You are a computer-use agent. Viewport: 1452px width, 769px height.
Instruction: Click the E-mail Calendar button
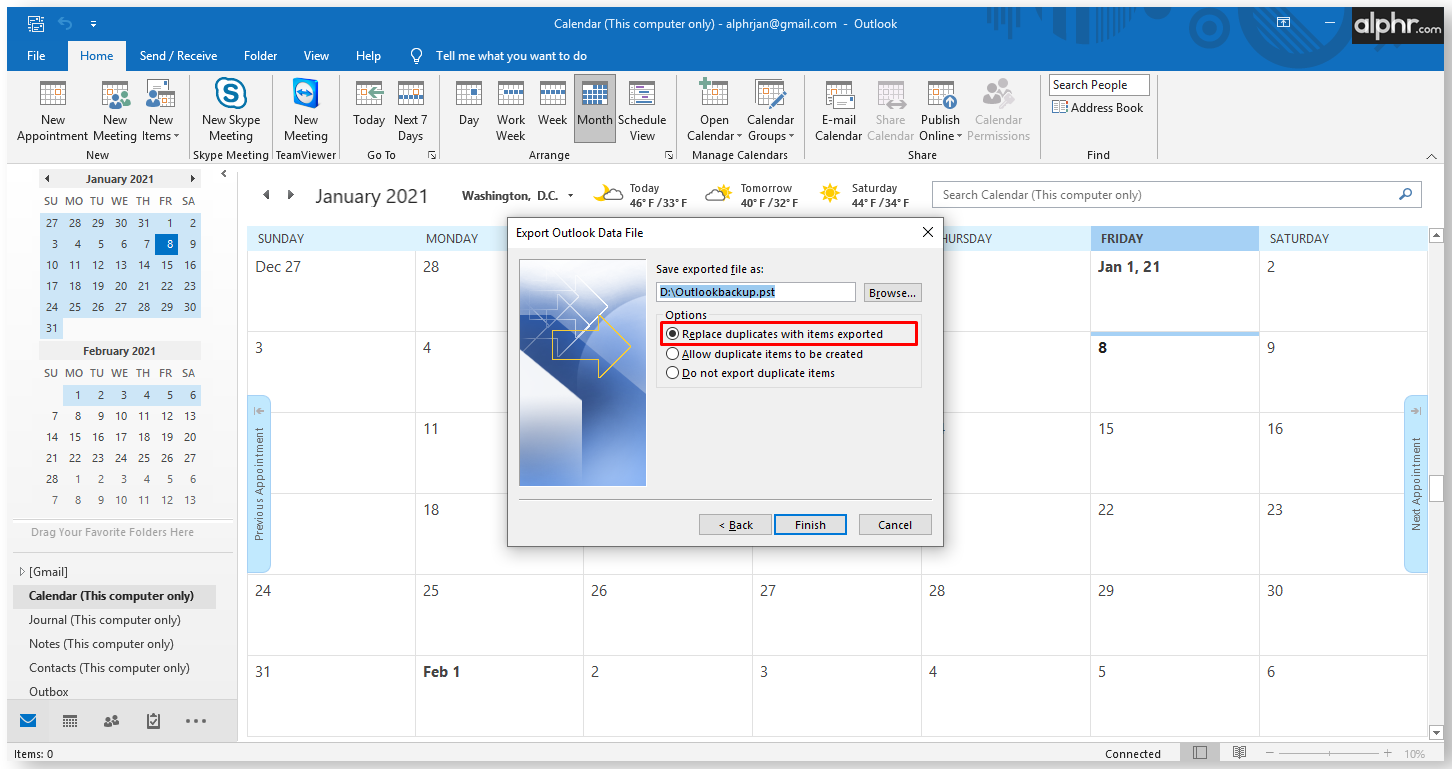click(x=839, y=111)
